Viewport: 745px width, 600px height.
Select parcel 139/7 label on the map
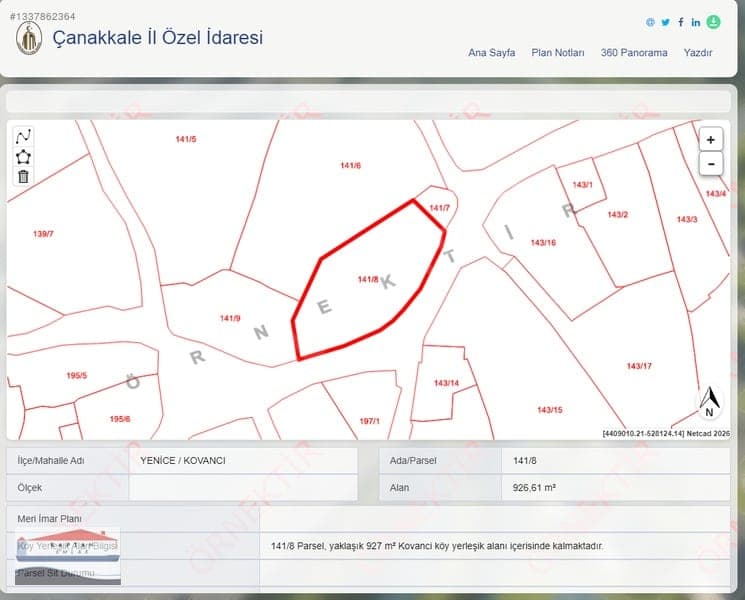[x=43, y=234]
